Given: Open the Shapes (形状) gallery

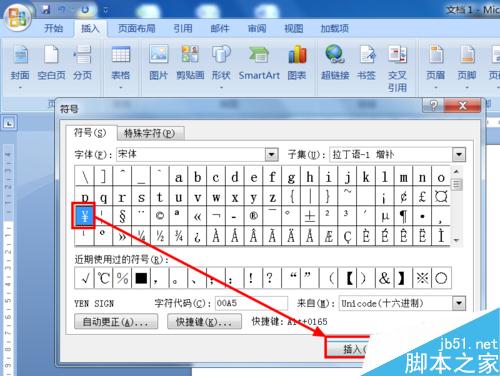Looking at the screenshot, I should [221, 67].
